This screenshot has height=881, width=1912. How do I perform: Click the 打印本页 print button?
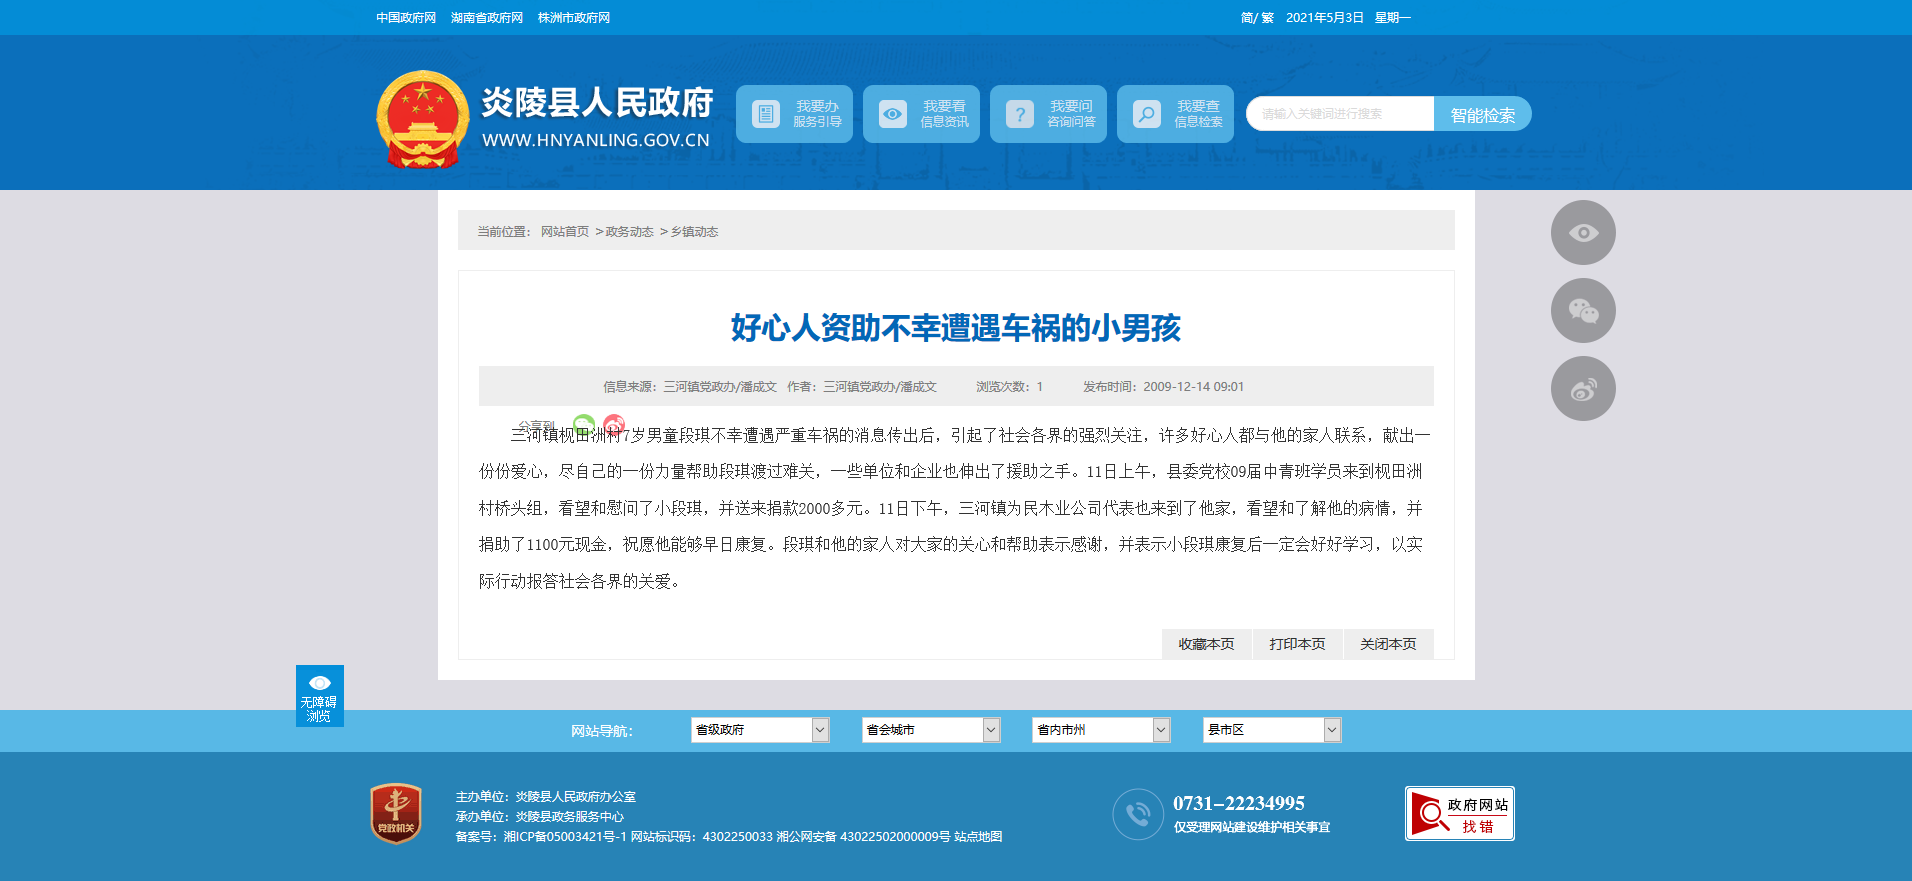[x=1297, y=644]
